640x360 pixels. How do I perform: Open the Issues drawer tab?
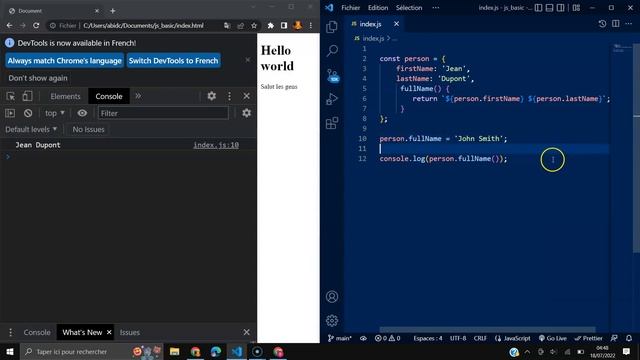pyautogui.click(x=130, y=332)
